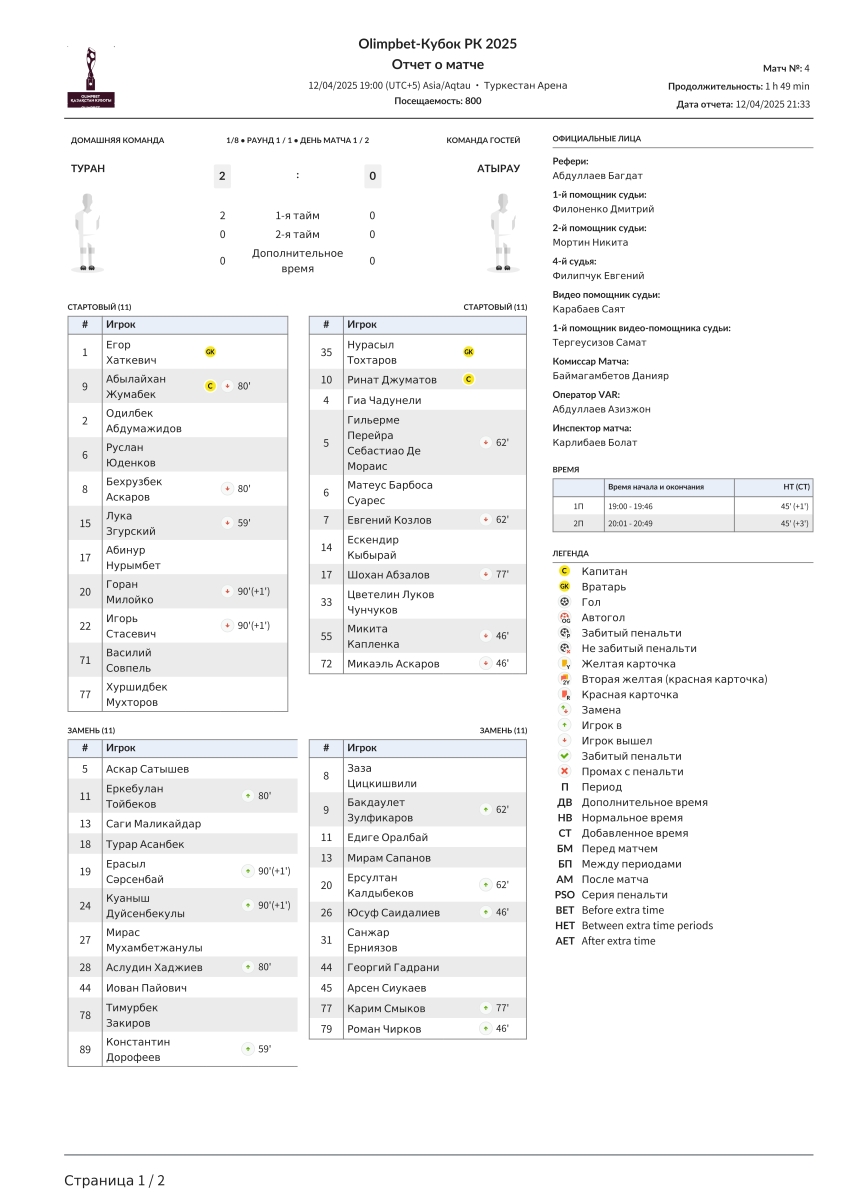Click the Атырау guest team player silhouette
This screenshot has height=1200, width=848.
(503, 232)
